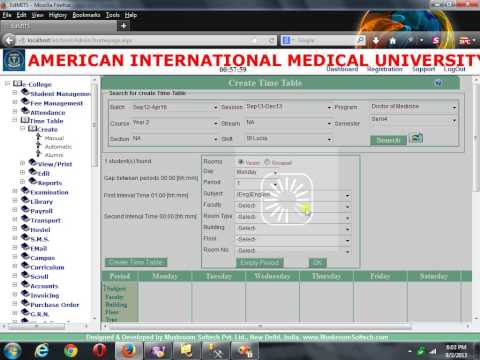Open the Course dropdown

175,123
